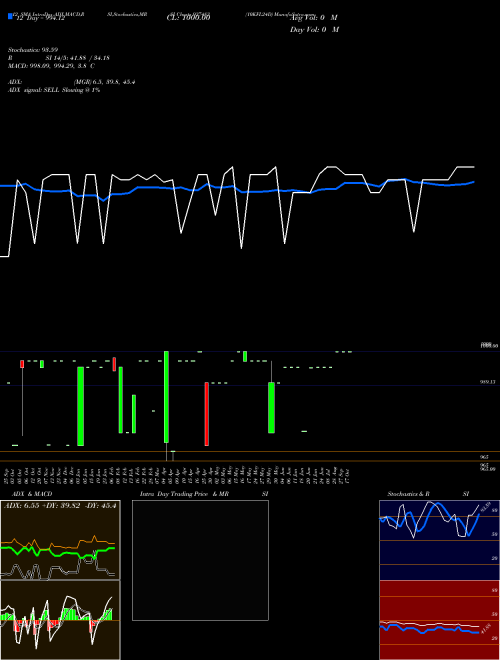Image resolution: width=500 pixels, height=660 pixels.
Task: Click the "Stochastics & R SI" panel title
Action: [428, 494]
